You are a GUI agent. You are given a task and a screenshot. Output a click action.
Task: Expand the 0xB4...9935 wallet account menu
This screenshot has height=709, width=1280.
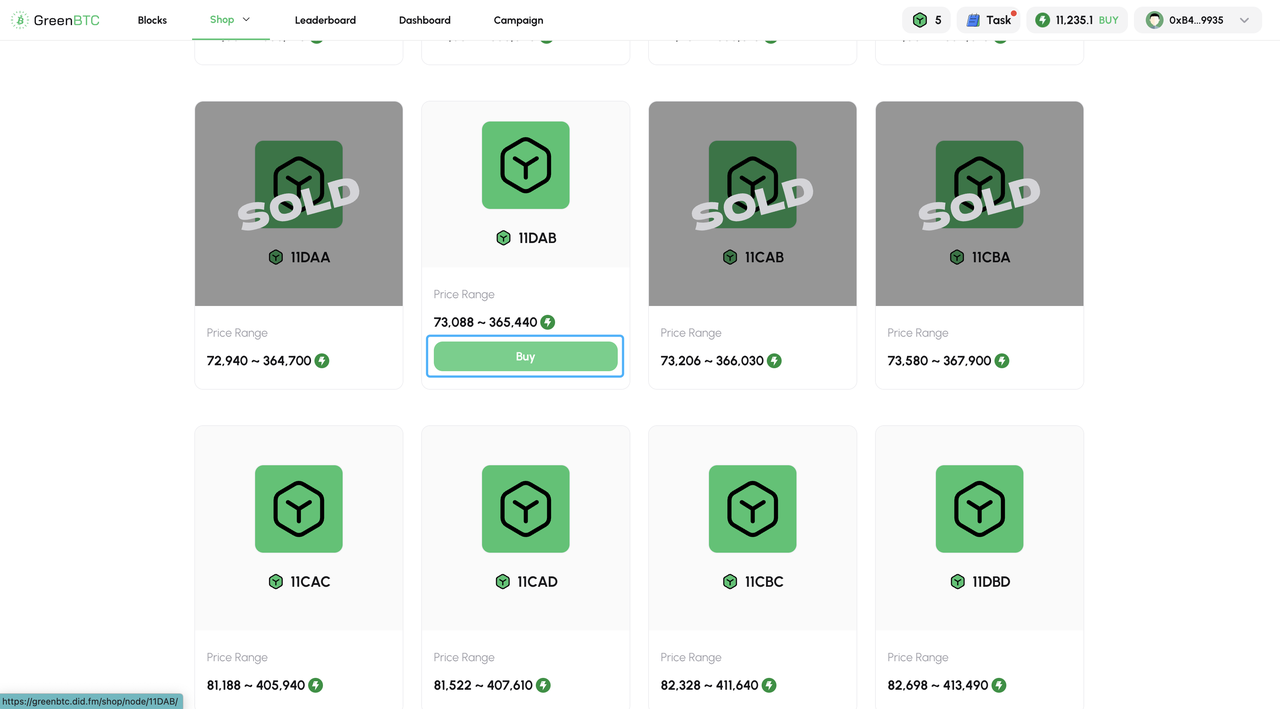1243,20
